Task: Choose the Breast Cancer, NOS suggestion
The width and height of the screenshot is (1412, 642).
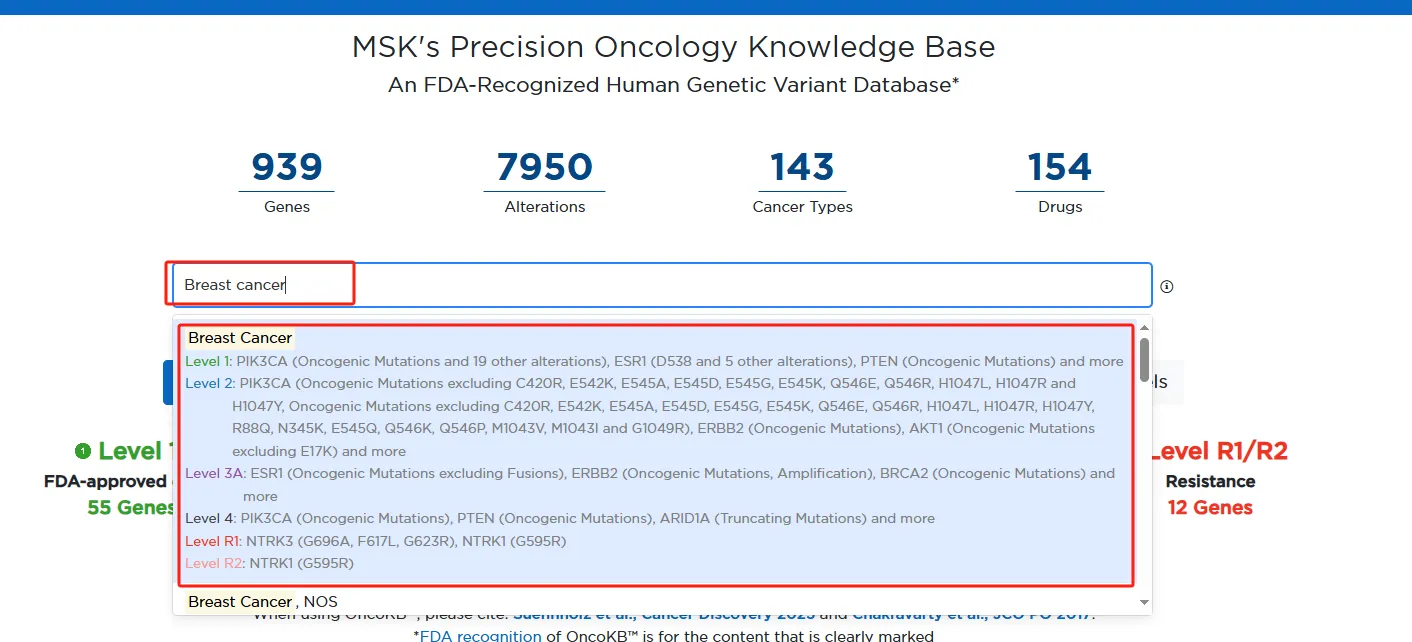Action: tap(264, 601)
